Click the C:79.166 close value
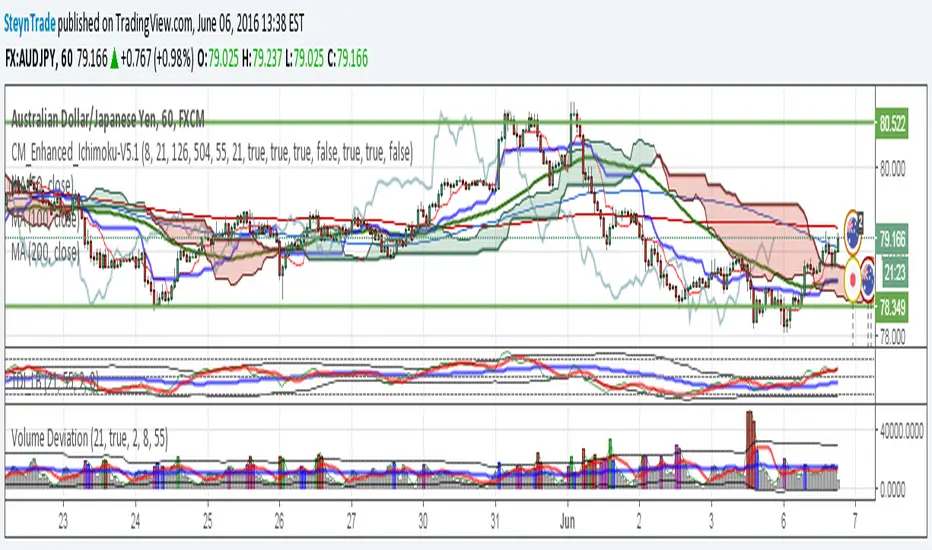Screen dimensions: 932x550 [348, 59]
